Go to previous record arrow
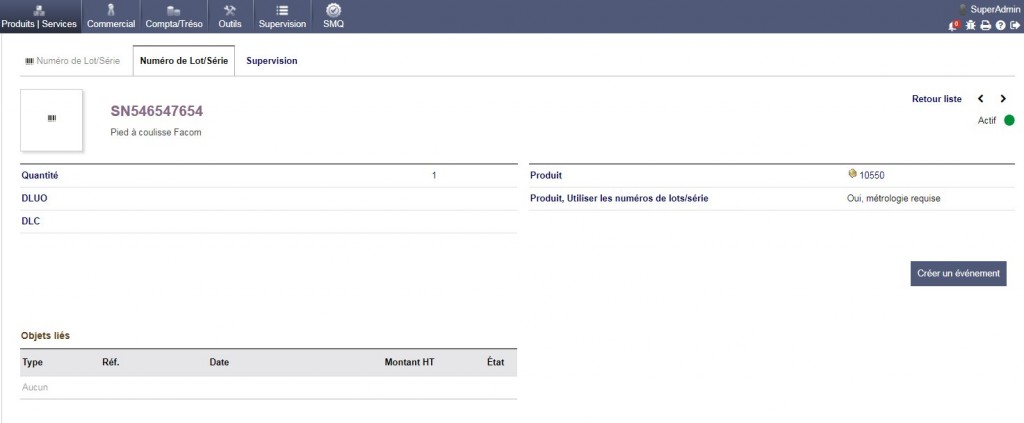 click(980, 99)
